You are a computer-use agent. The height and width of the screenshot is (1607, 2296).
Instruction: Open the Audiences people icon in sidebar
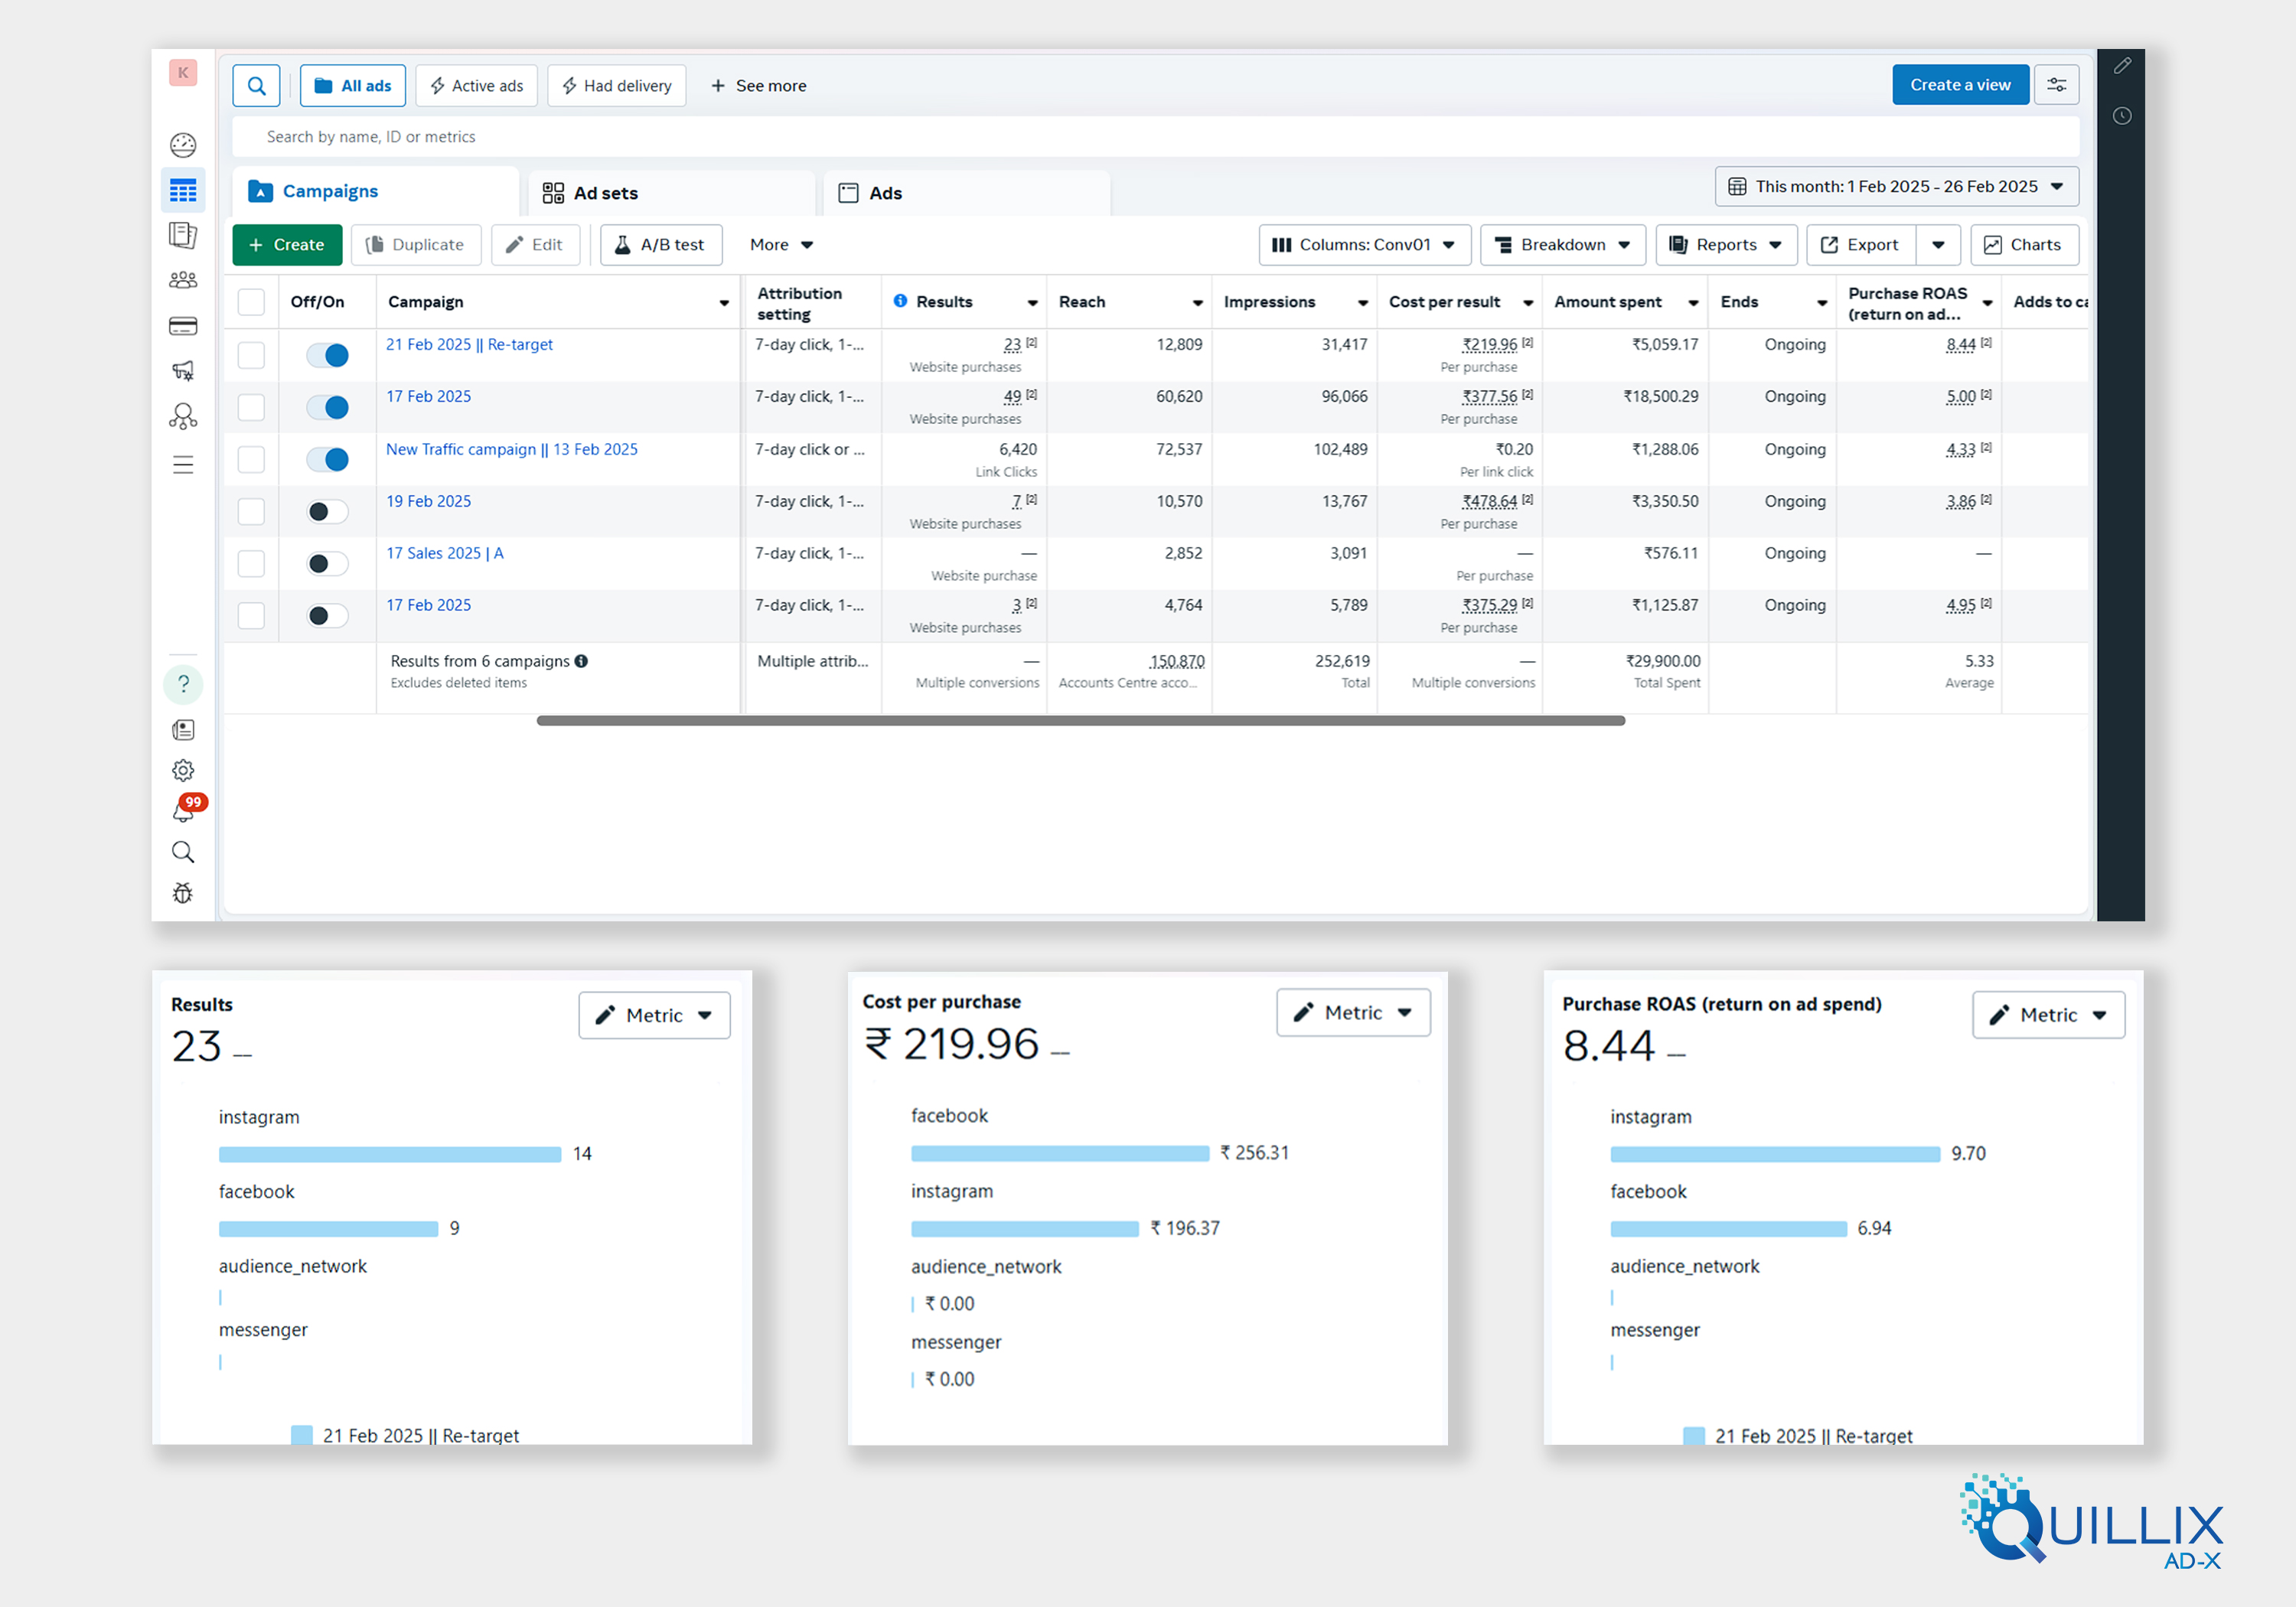coord(183,280)
